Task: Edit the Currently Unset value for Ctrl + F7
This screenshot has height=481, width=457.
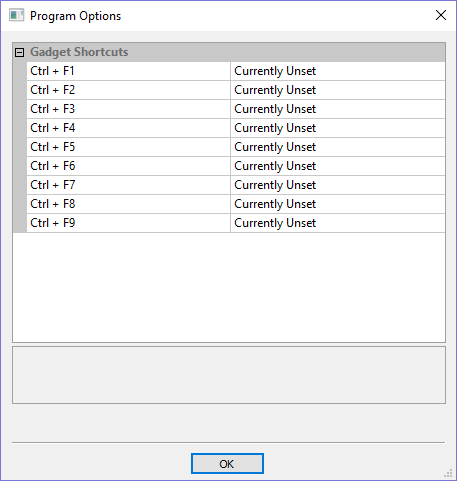Action: [x=338, y=185]
